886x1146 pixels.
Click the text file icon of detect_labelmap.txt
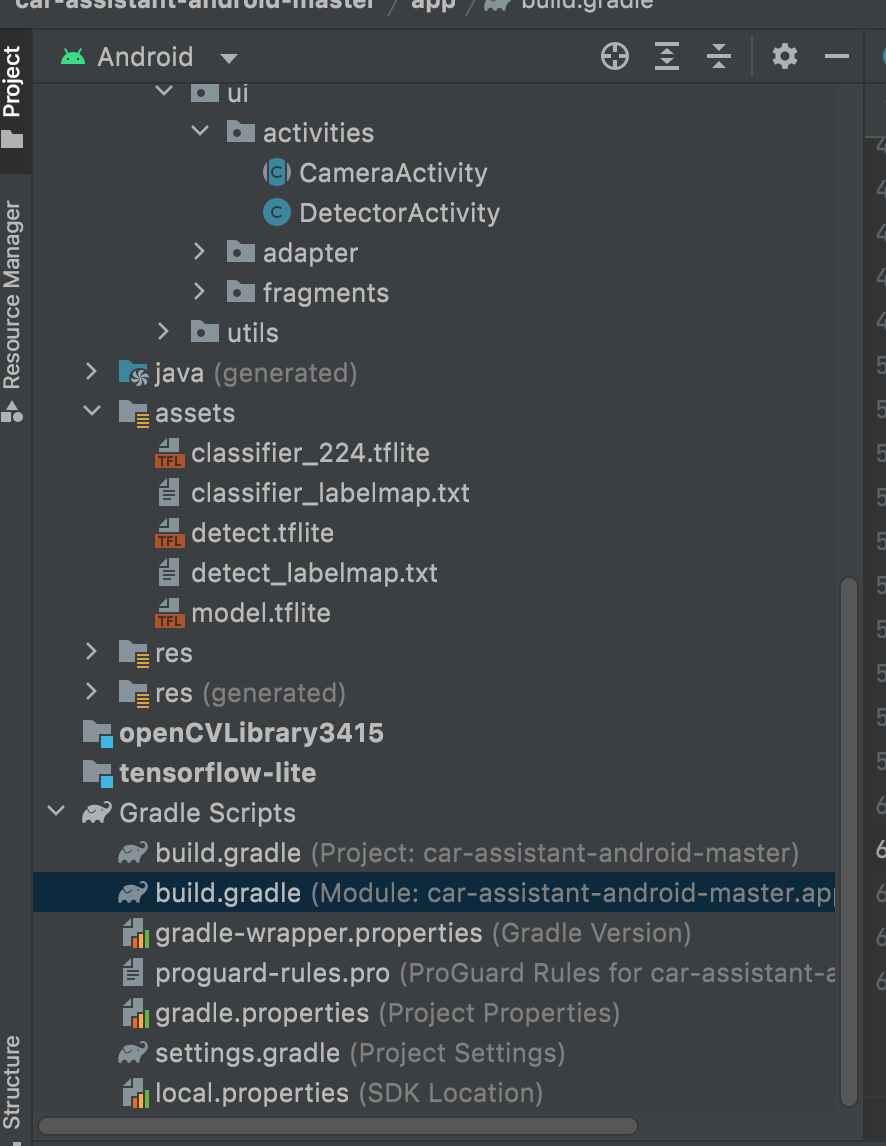pos(169,572)
